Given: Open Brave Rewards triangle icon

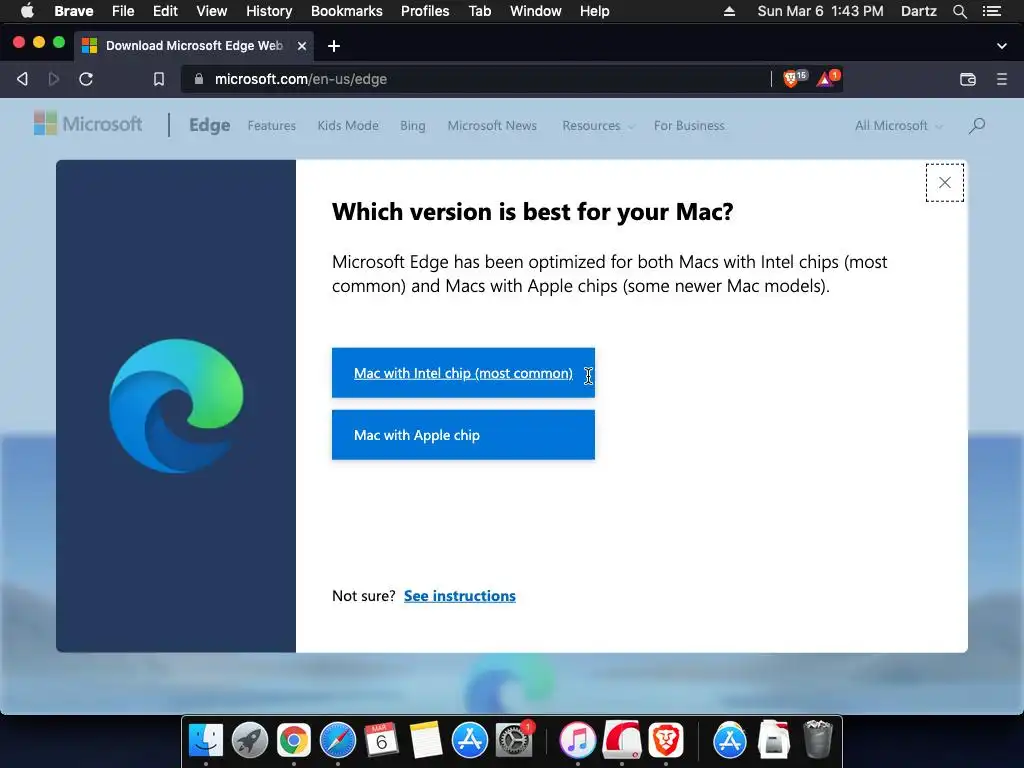Looking at the screenshot, I should (827, 79).
